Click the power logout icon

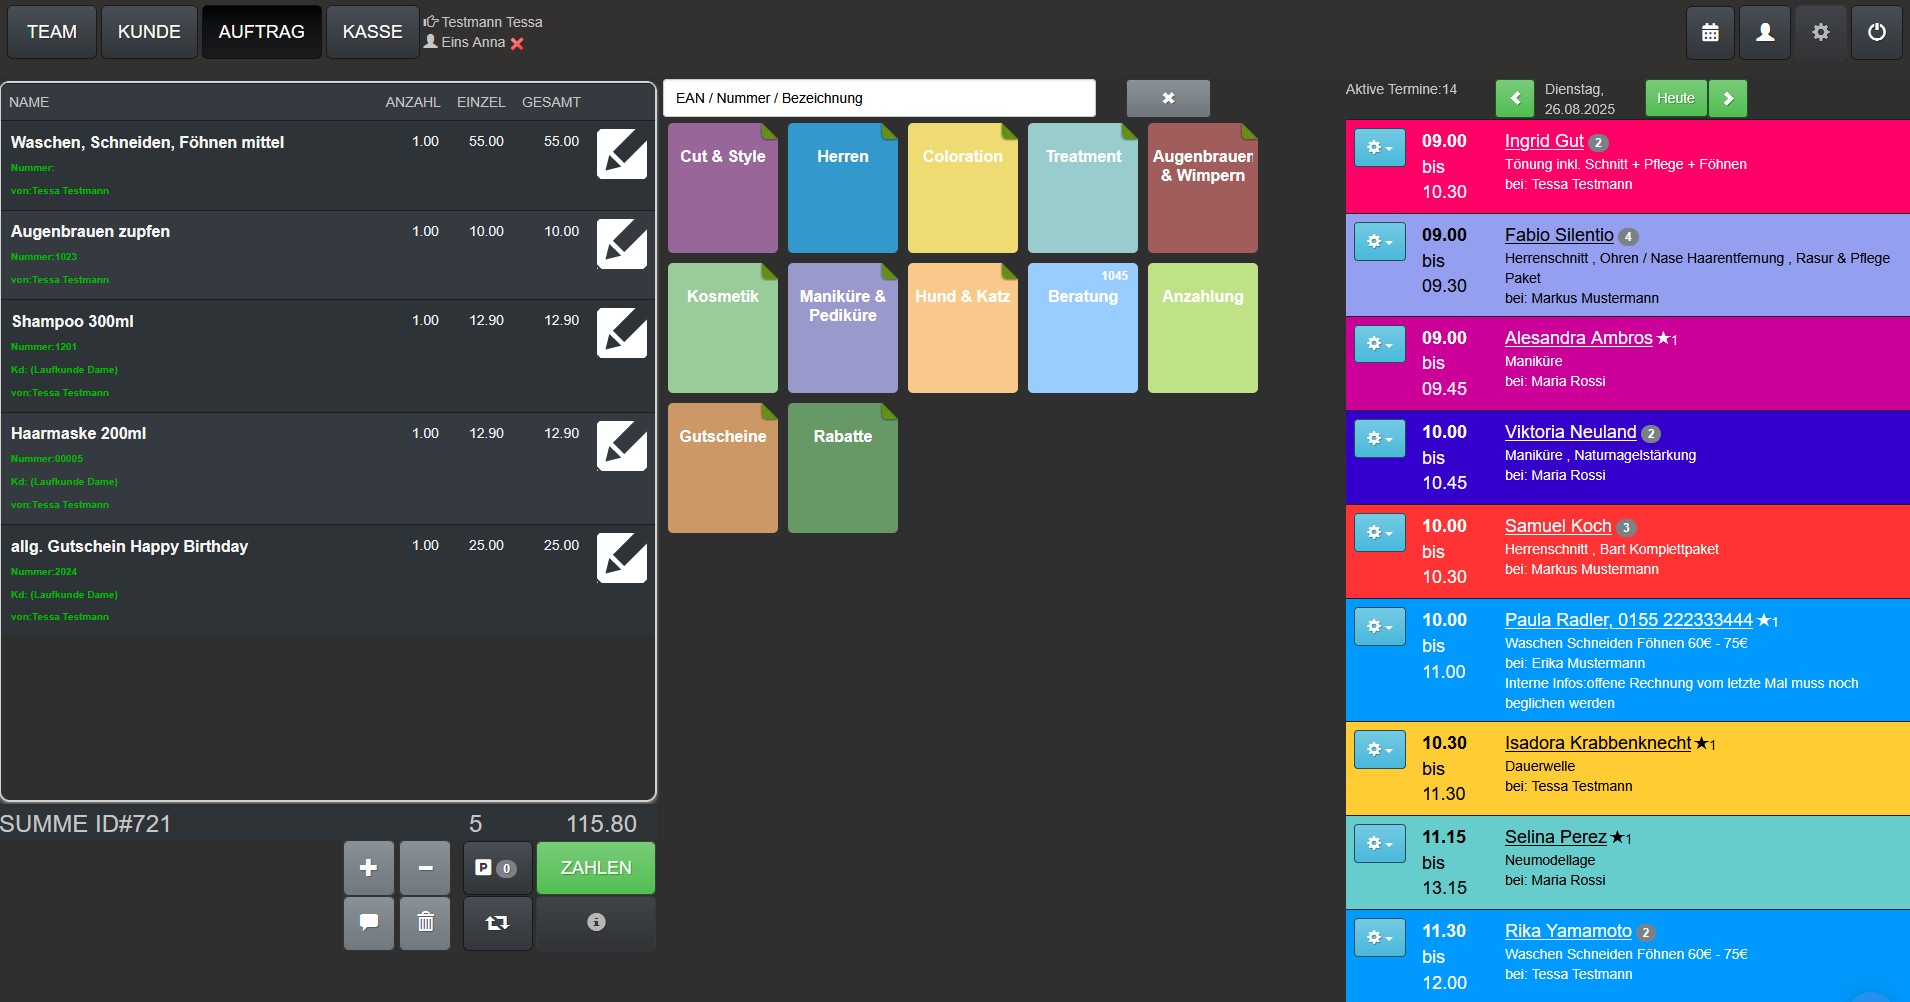[1876, 33]
